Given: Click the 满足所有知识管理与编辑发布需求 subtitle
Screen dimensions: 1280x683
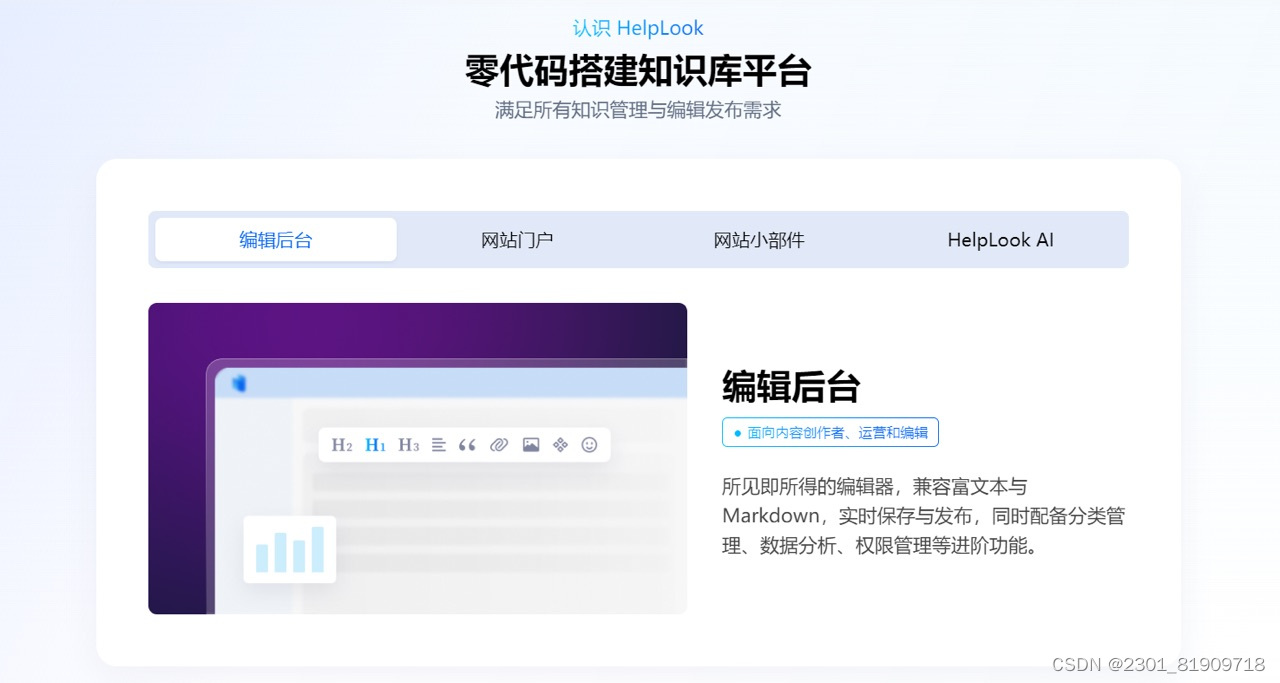Looking at the screenshot, I should [x=638, y=110].
